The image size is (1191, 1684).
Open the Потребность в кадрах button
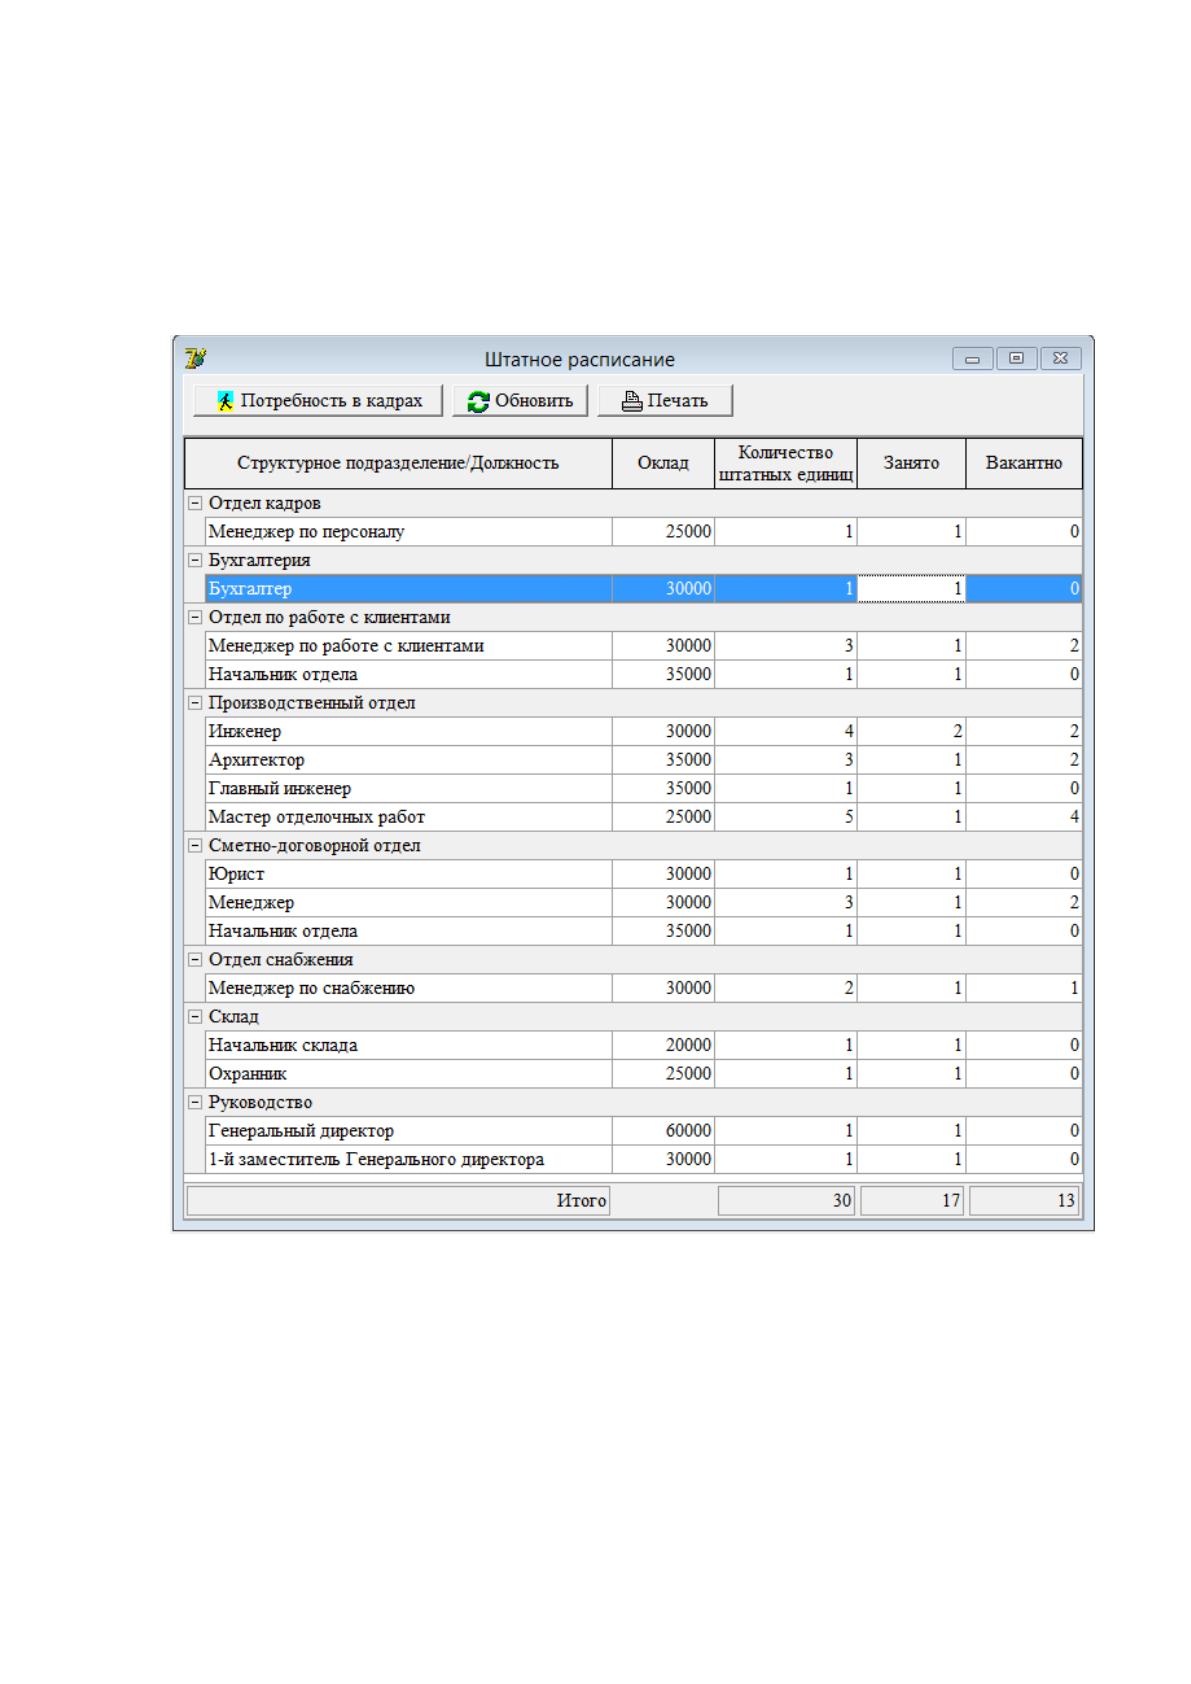pyautogui.click(x=318, y=401)
